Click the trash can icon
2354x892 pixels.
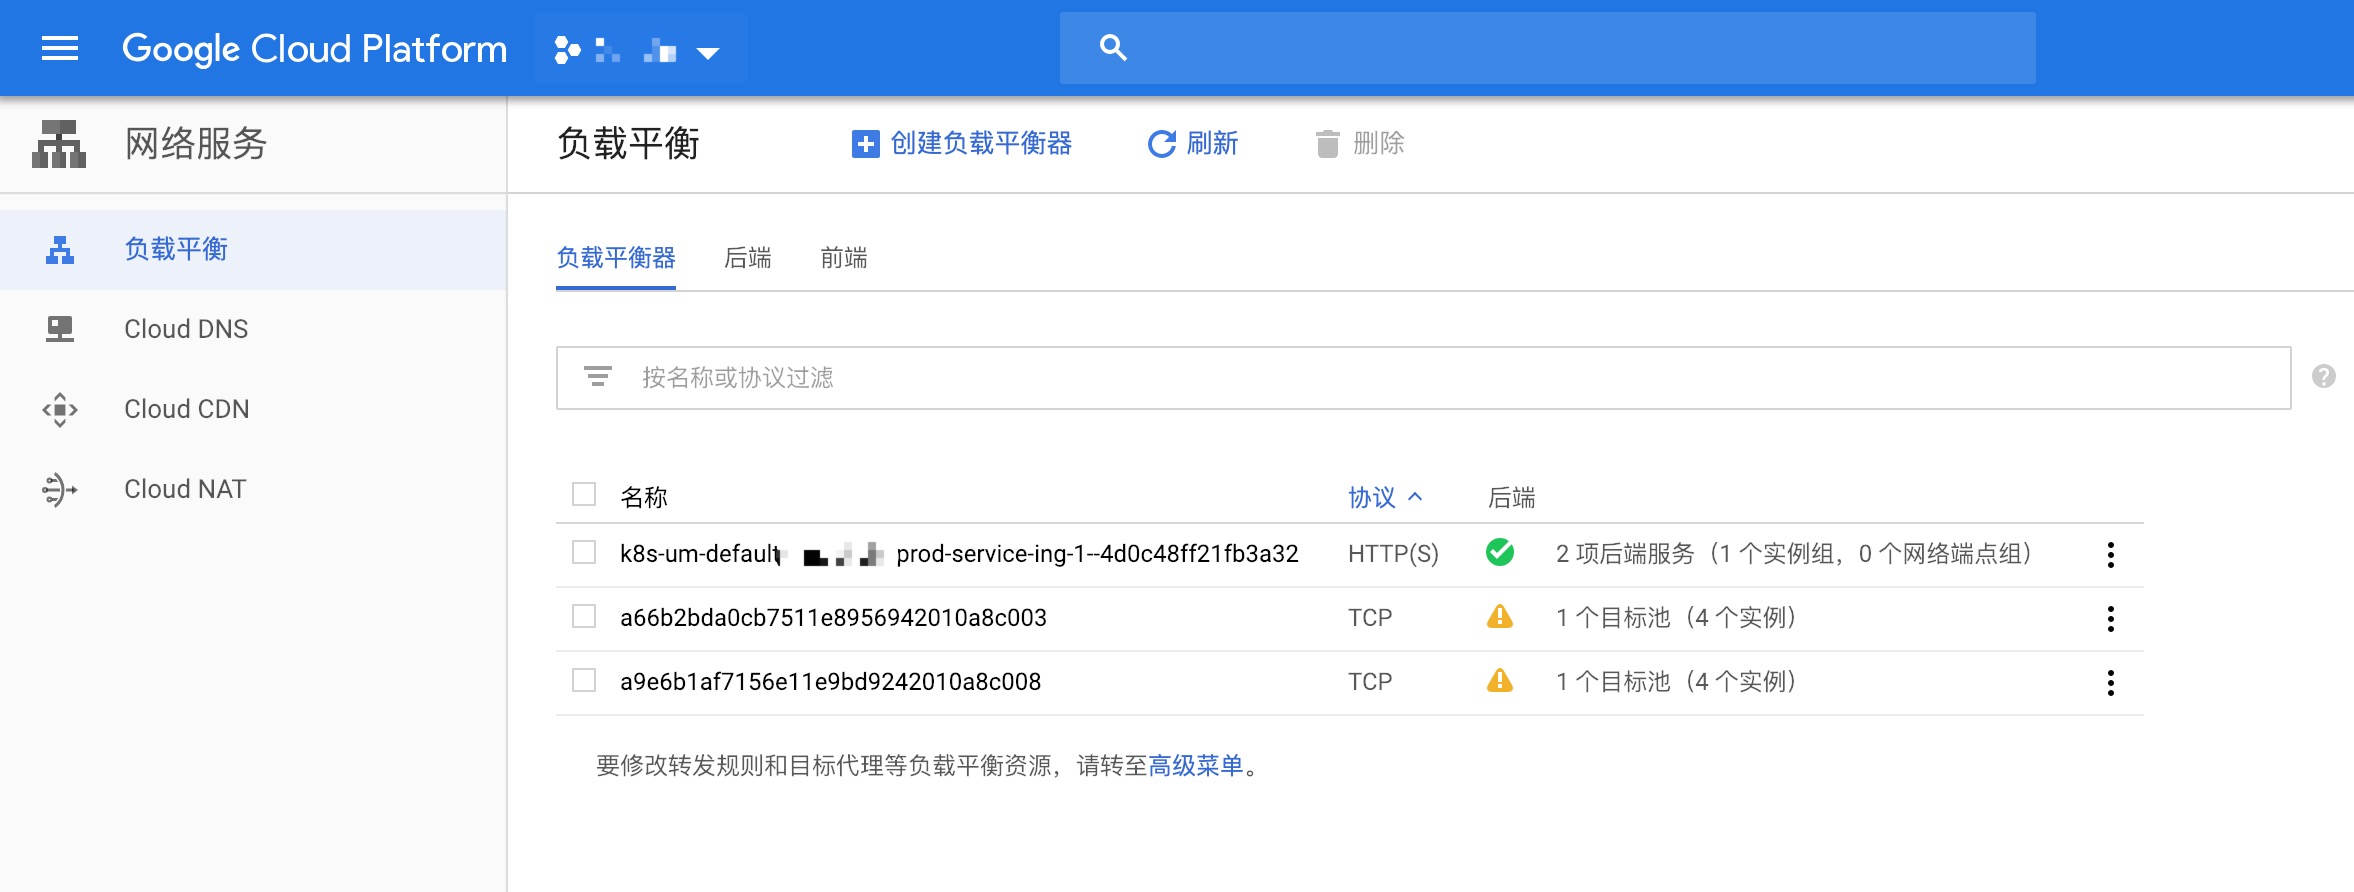1327,144
